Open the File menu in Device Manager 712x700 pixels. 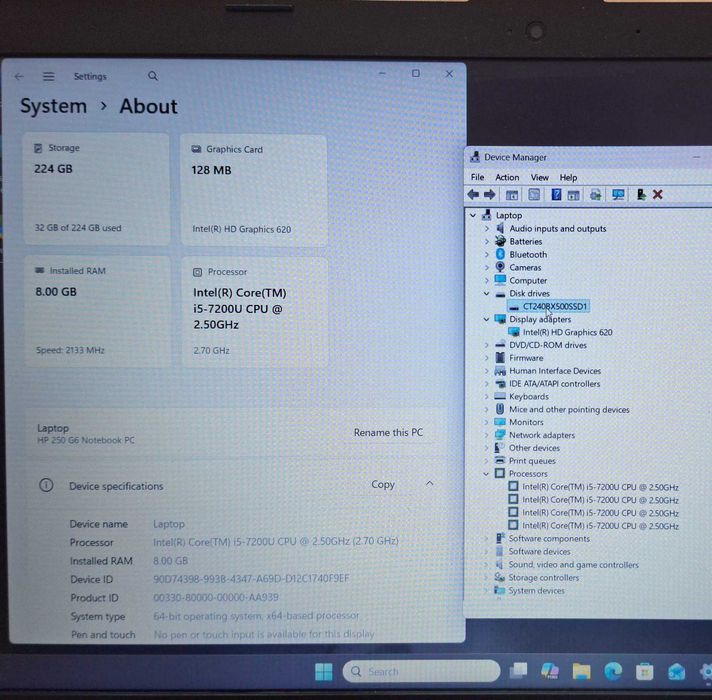(477, 177)
